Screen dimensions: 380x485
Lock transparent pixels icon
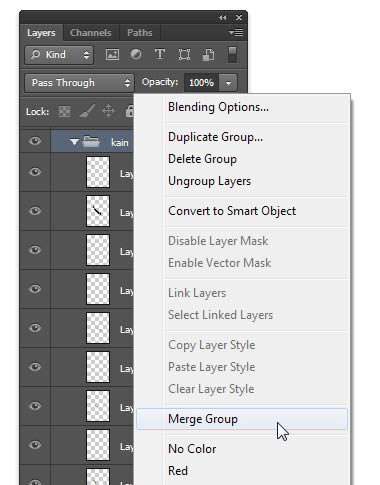(64, 112)
